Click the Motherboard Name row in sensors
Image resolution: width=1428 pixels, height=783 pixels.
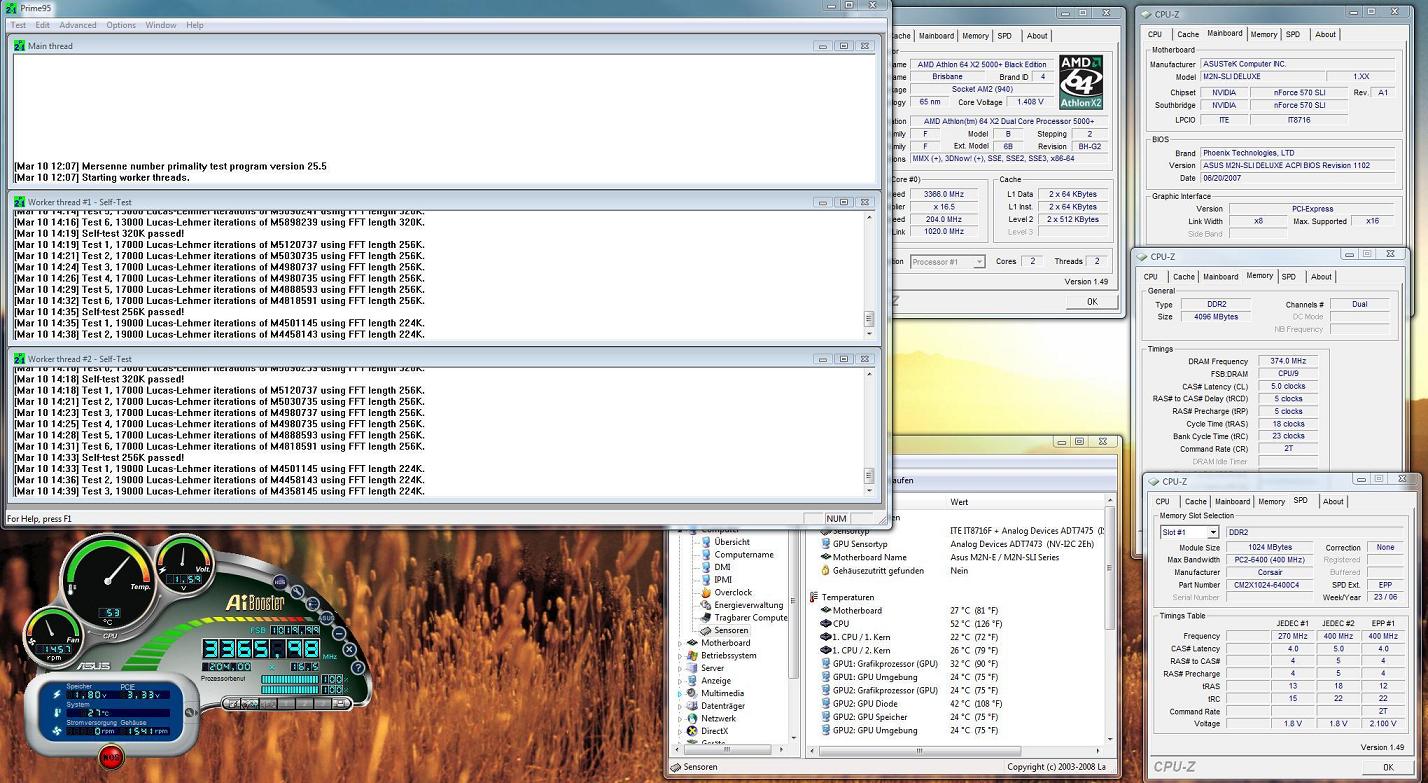coord(960,558)
